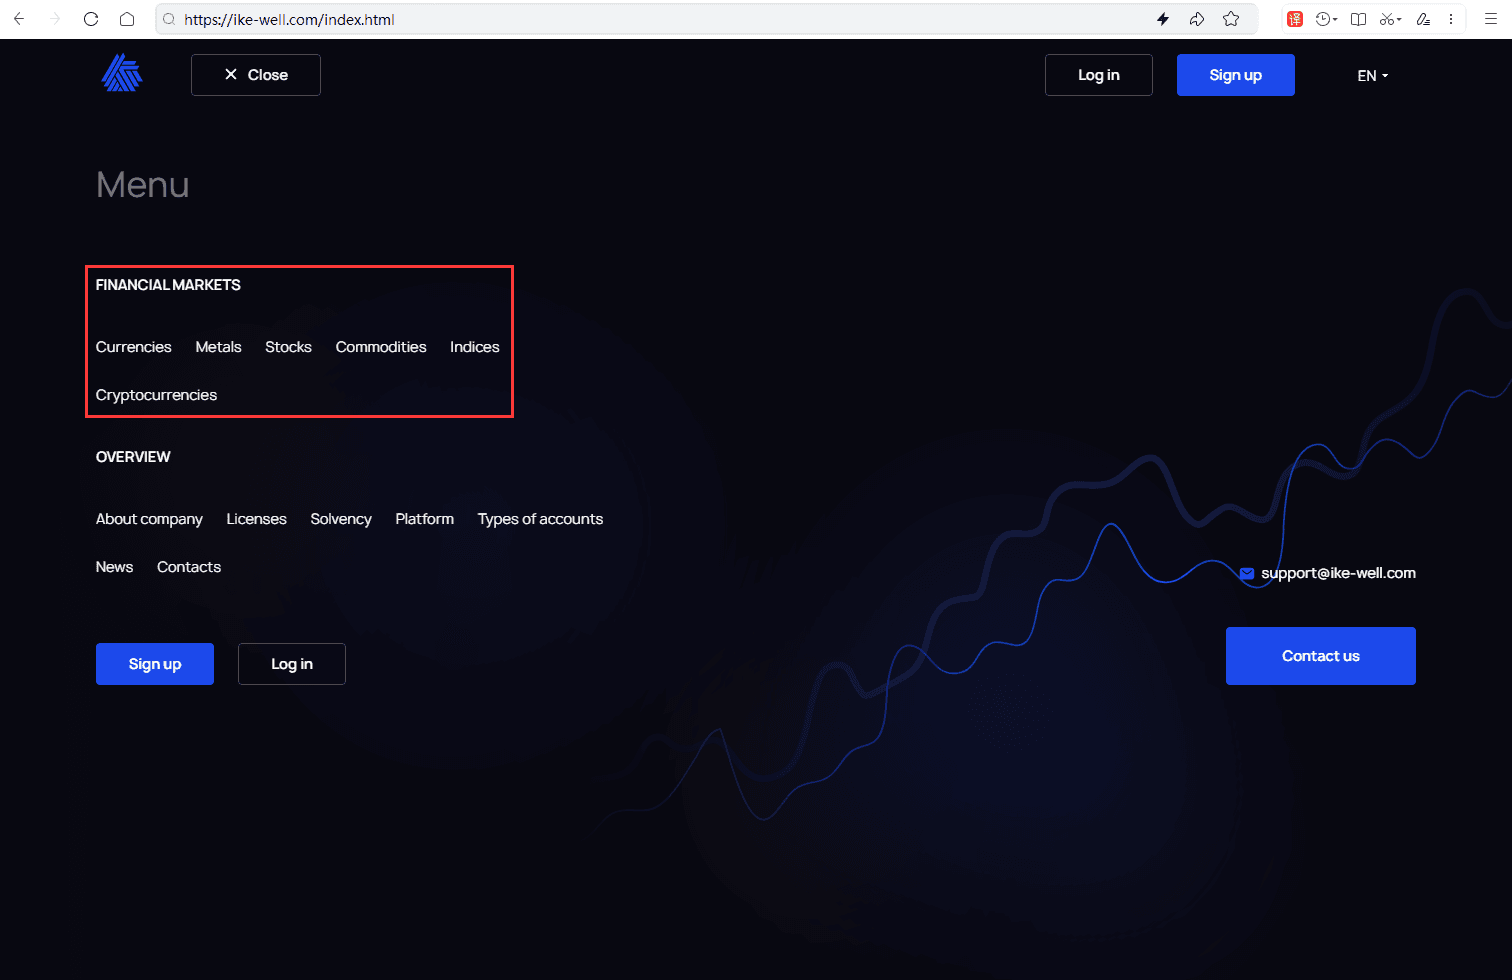
Task: Click Log in button below the menu
Action: click(292, 664)
